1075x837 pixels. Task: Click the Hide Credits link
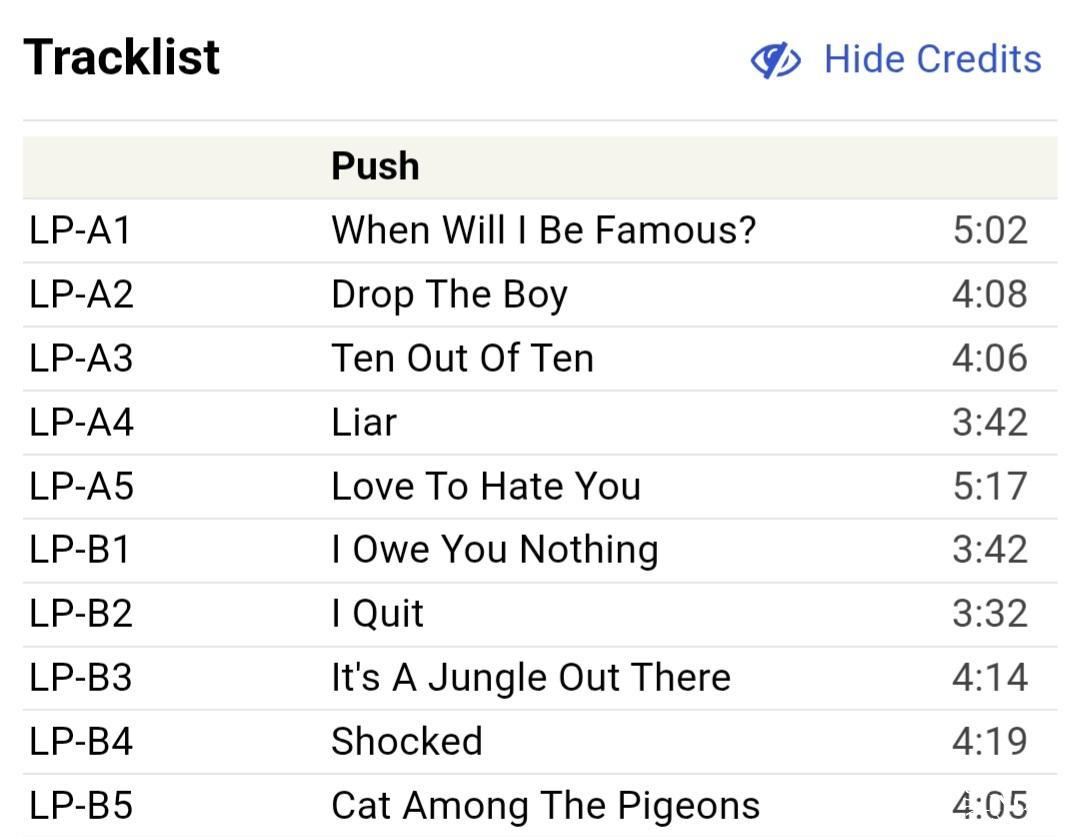(x=932, y=59)
